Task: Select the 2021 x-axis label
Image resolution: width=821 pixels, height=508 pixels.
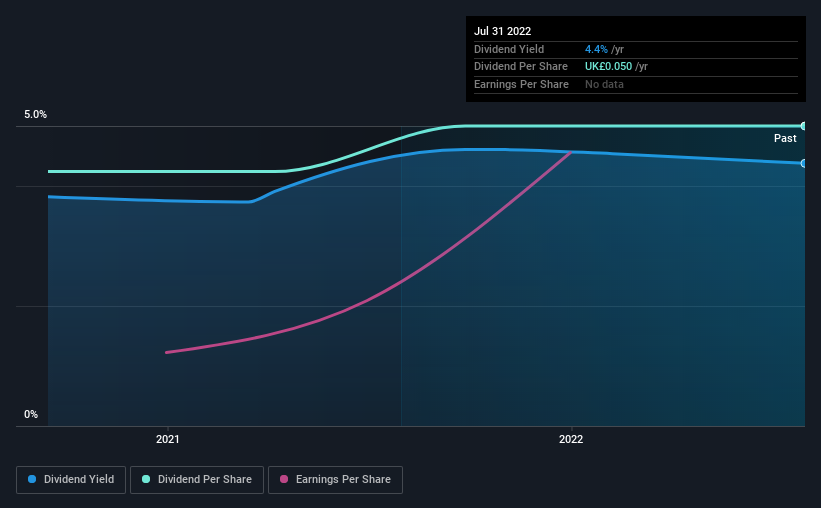Action: [168, 439]
